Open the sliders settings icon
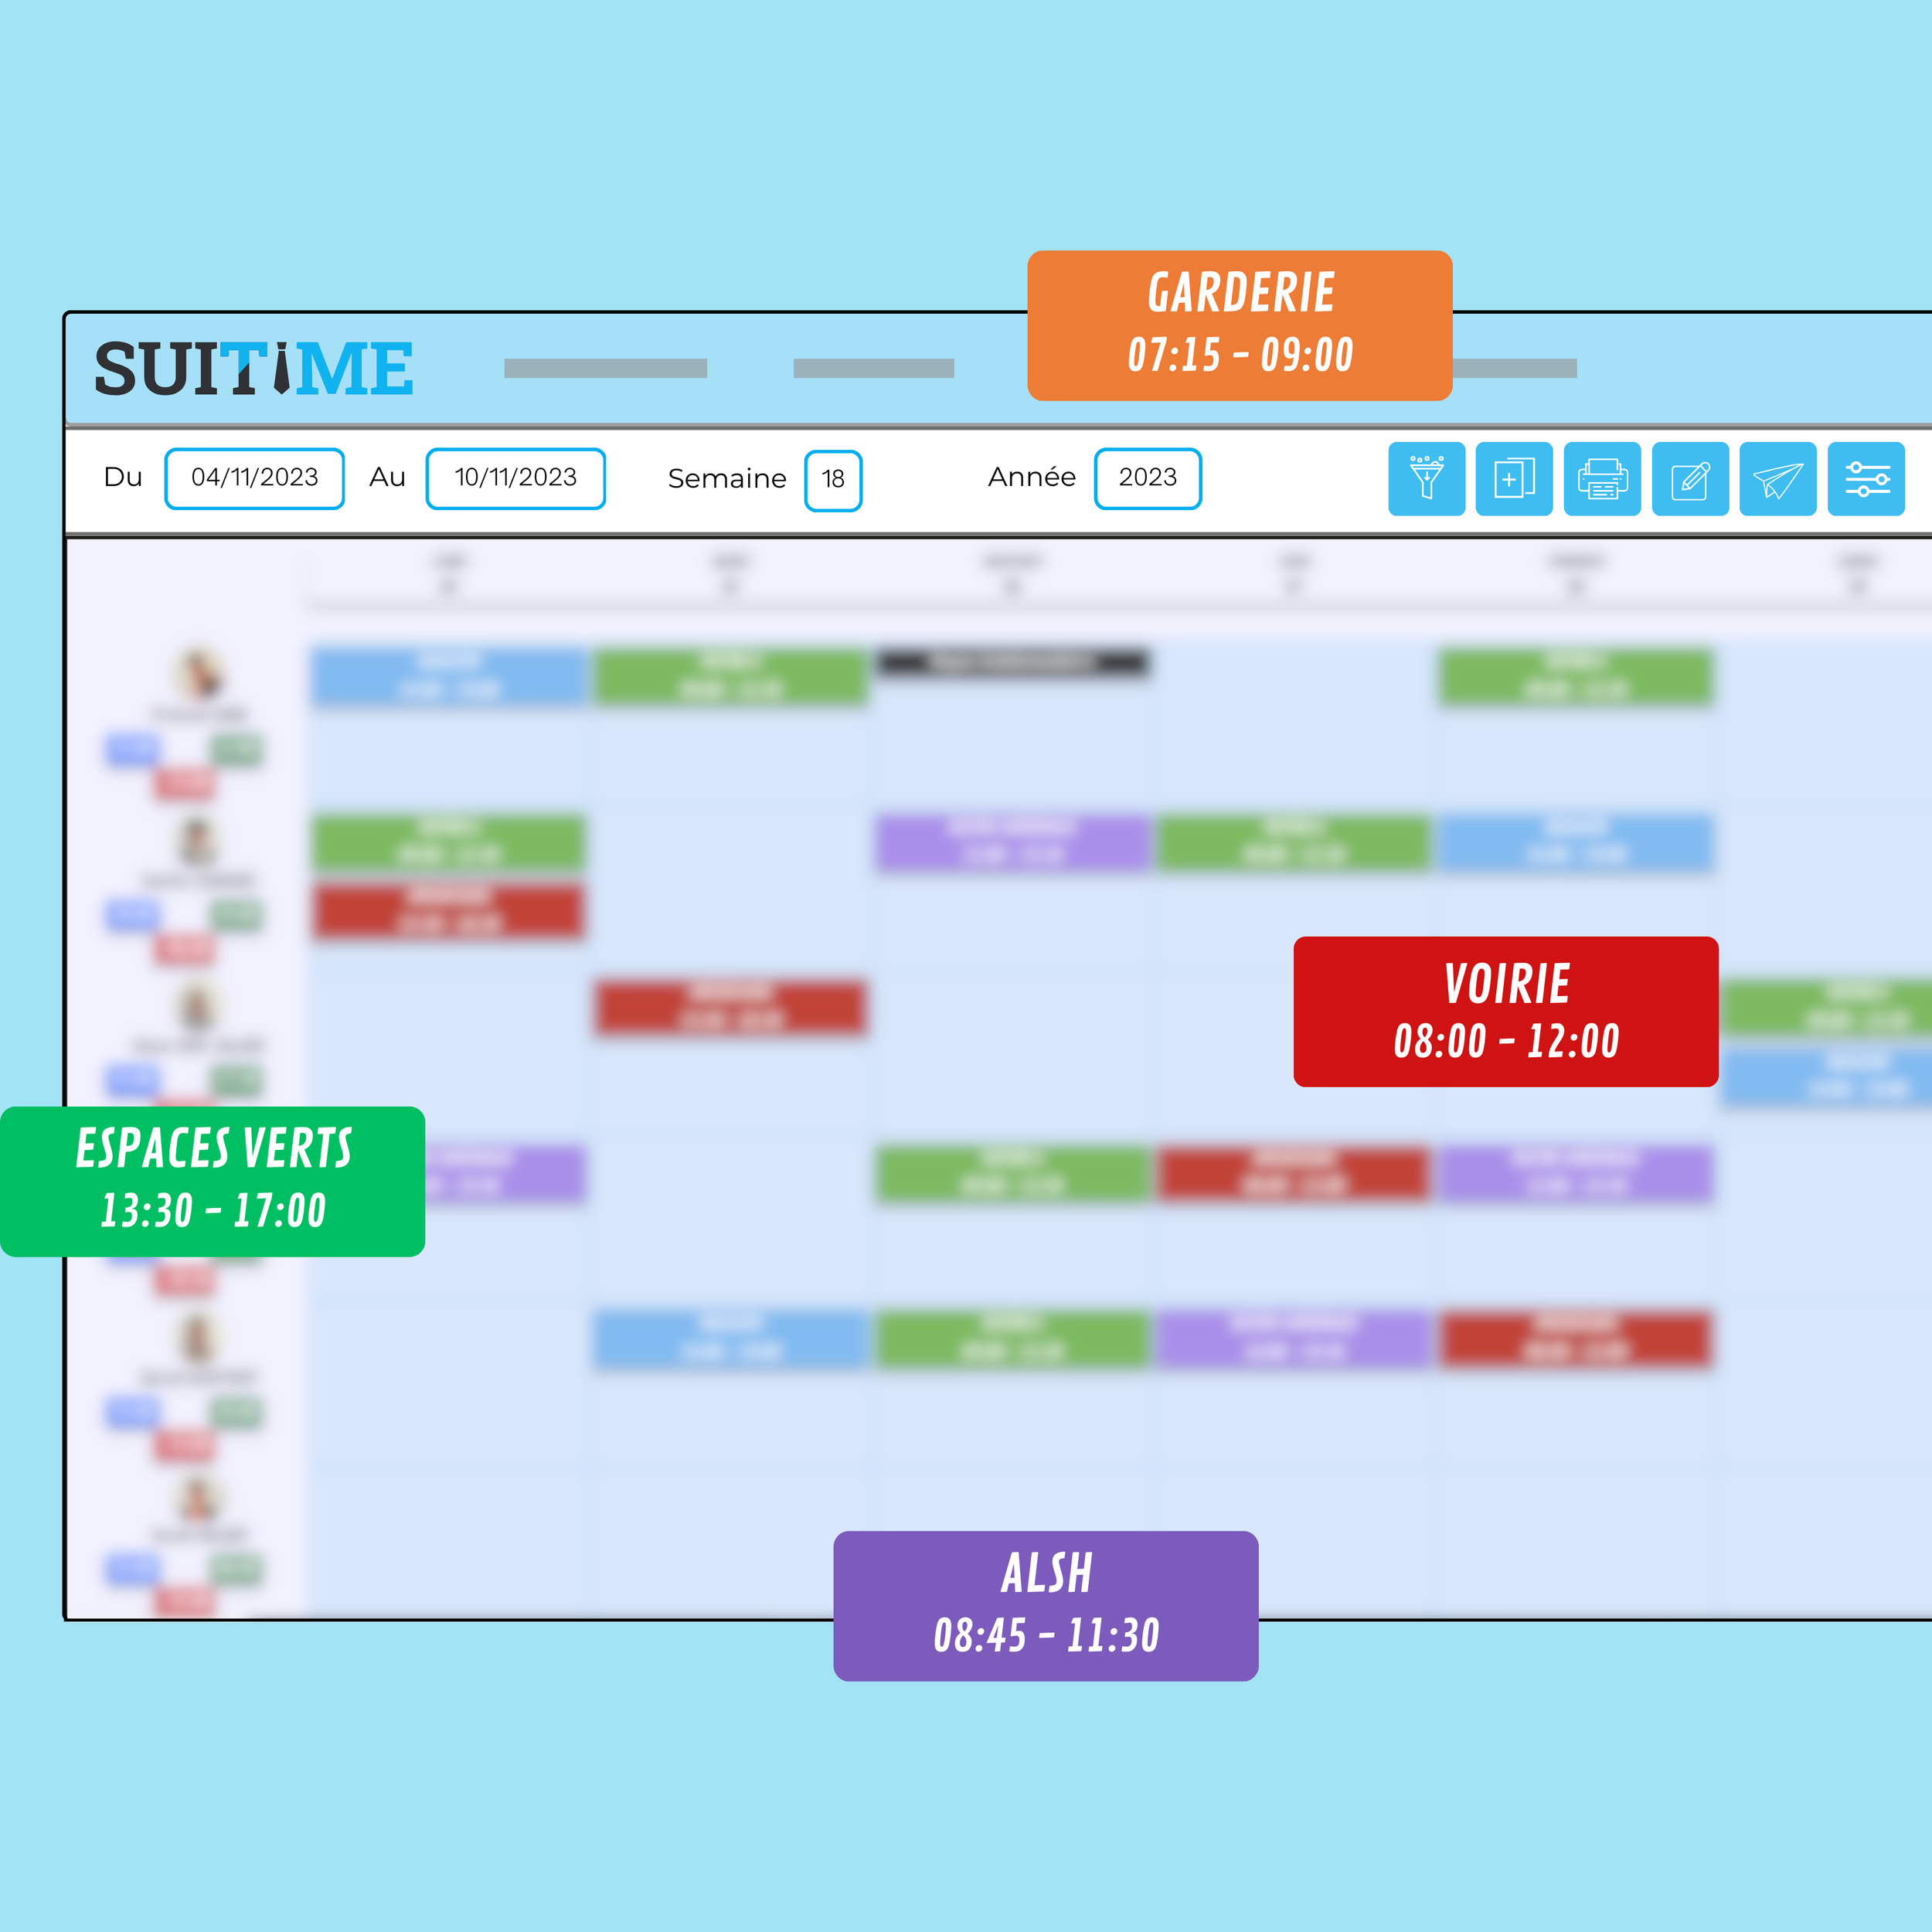1932x1932 pixels. click(x=1866, y=479)
